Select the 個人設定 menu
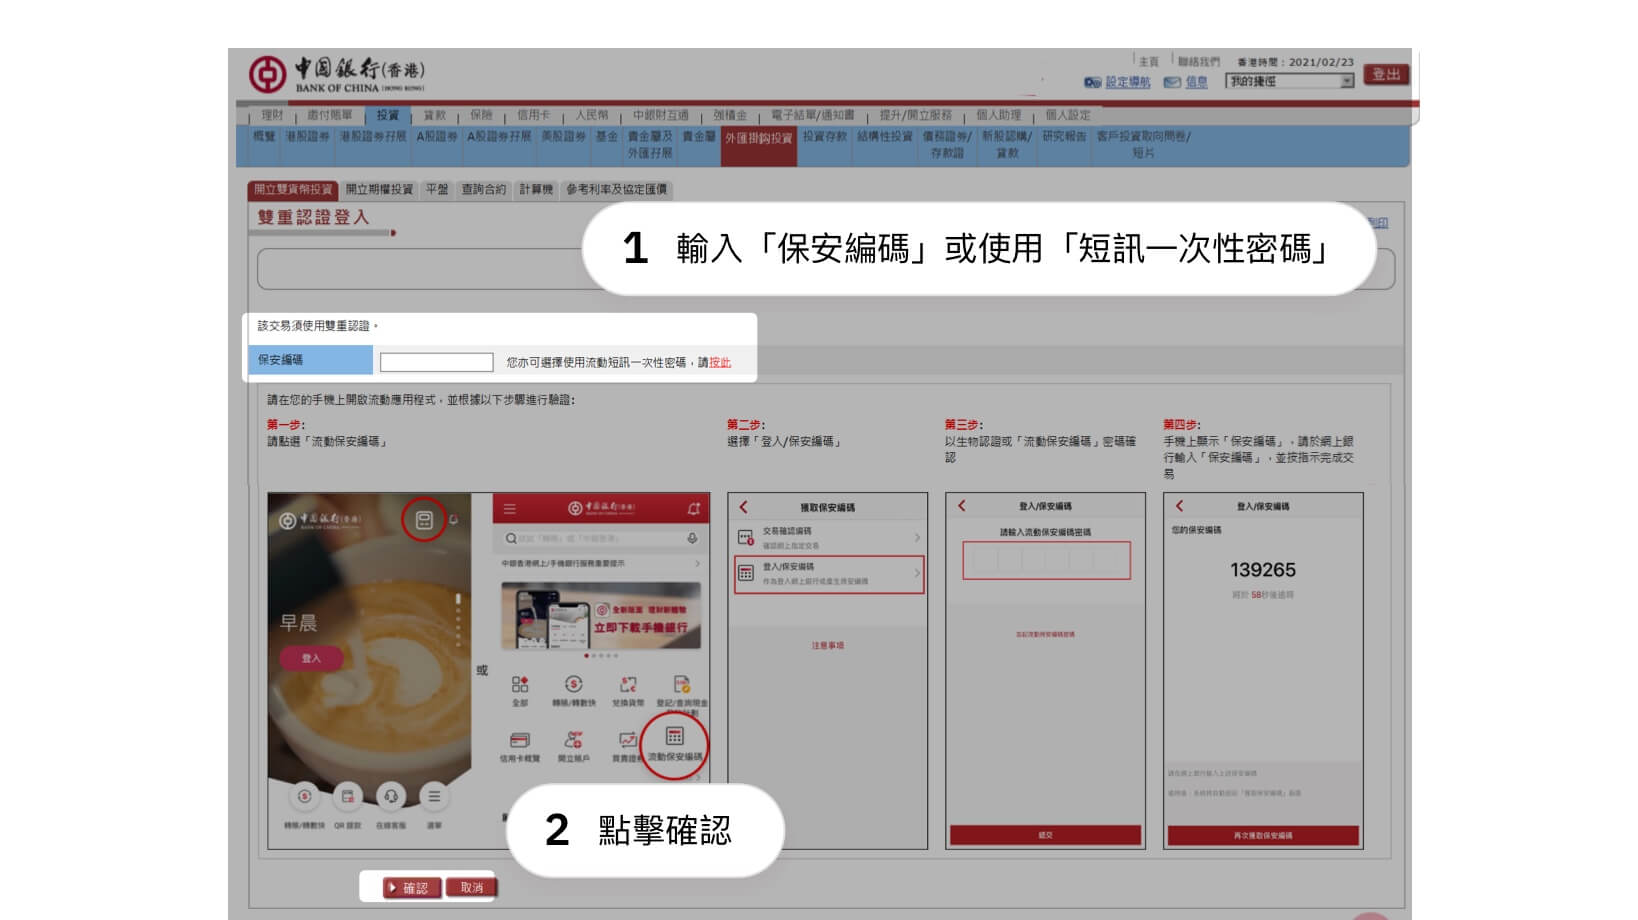The image size is (1638, 920). 1068,115
